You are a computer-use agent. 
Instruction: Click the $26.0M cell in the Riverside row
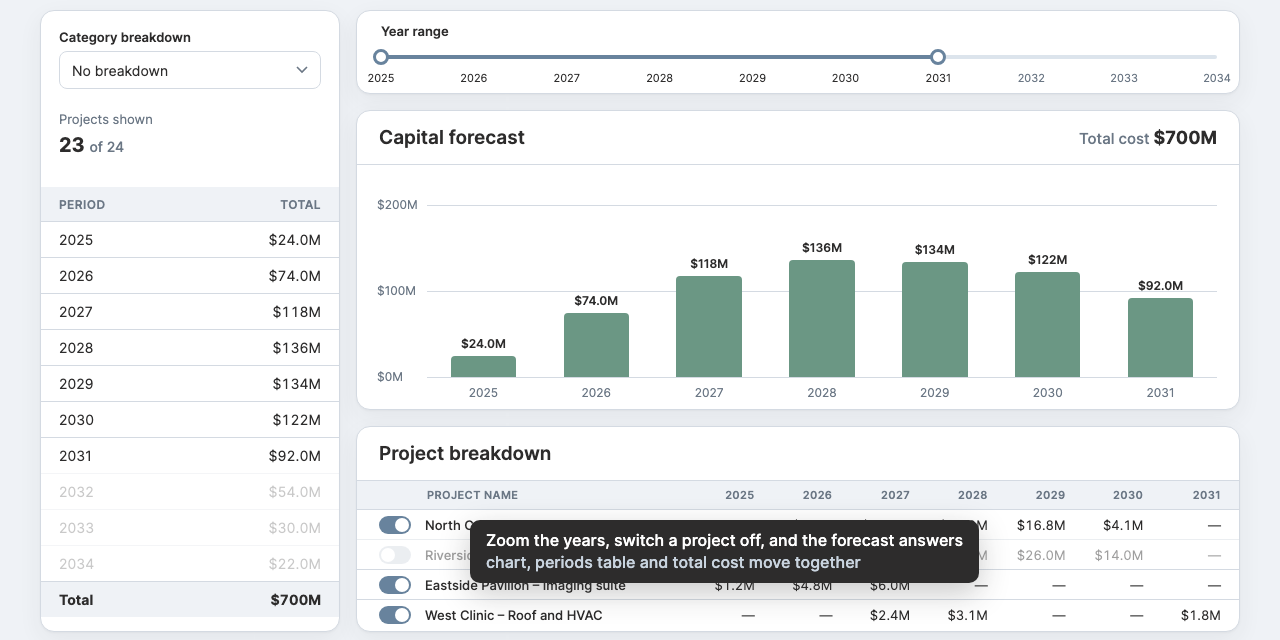[x=1041, y=555]
